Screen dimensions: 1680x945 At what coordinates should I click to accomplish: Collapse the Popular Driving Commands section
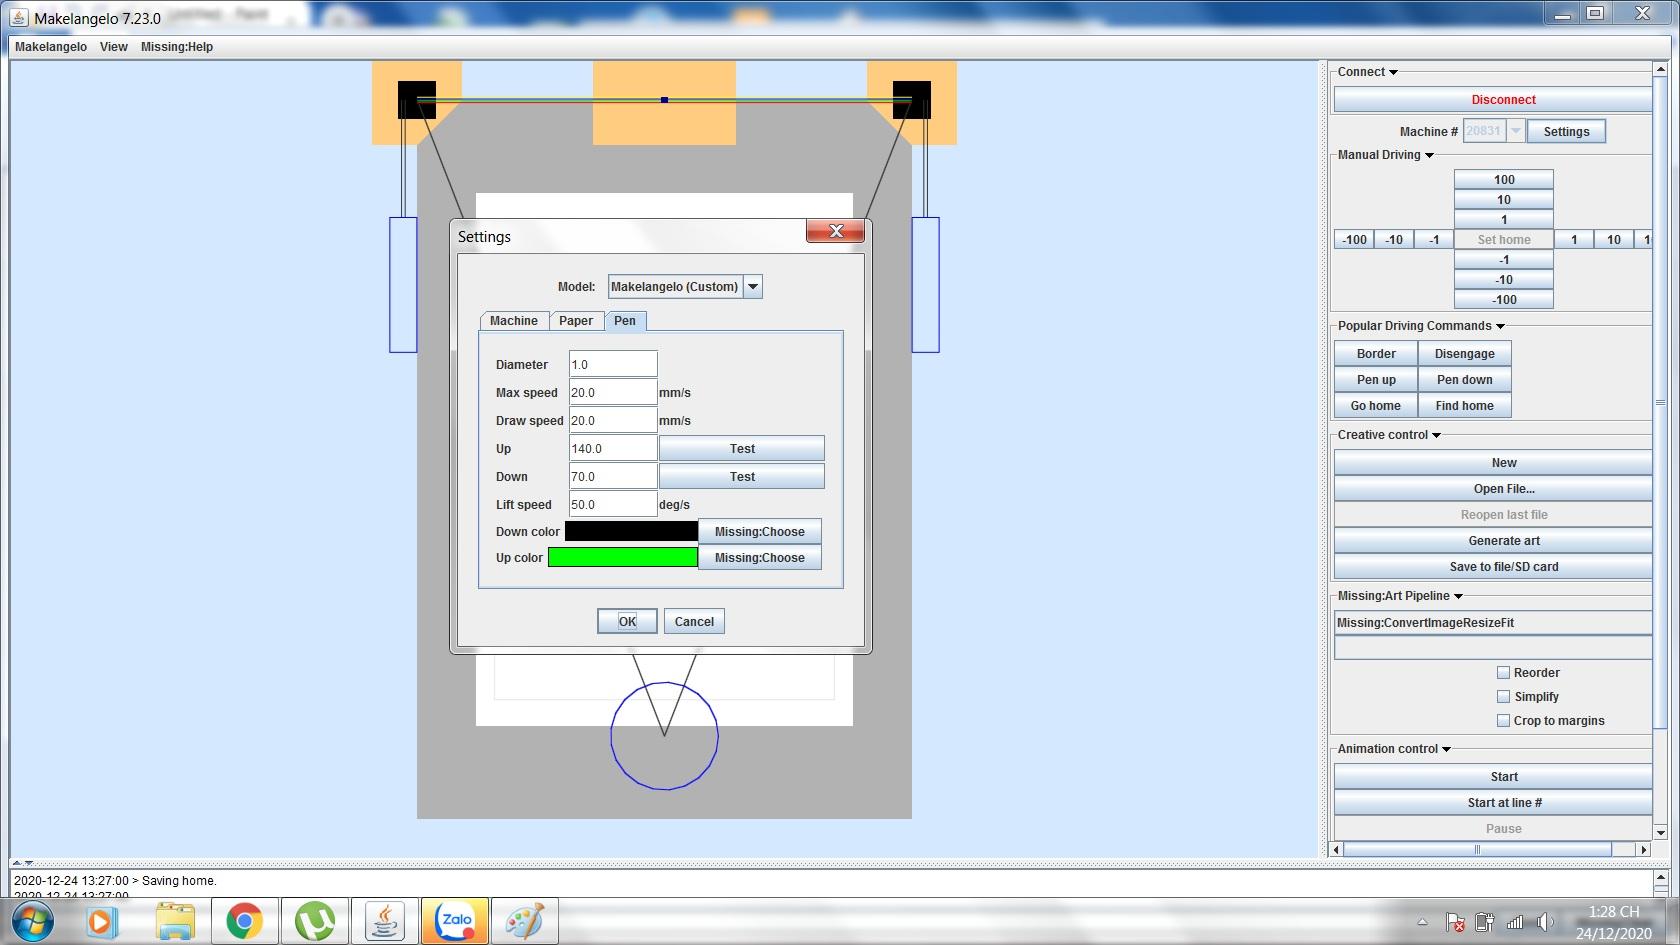(x=1500, y=326)
